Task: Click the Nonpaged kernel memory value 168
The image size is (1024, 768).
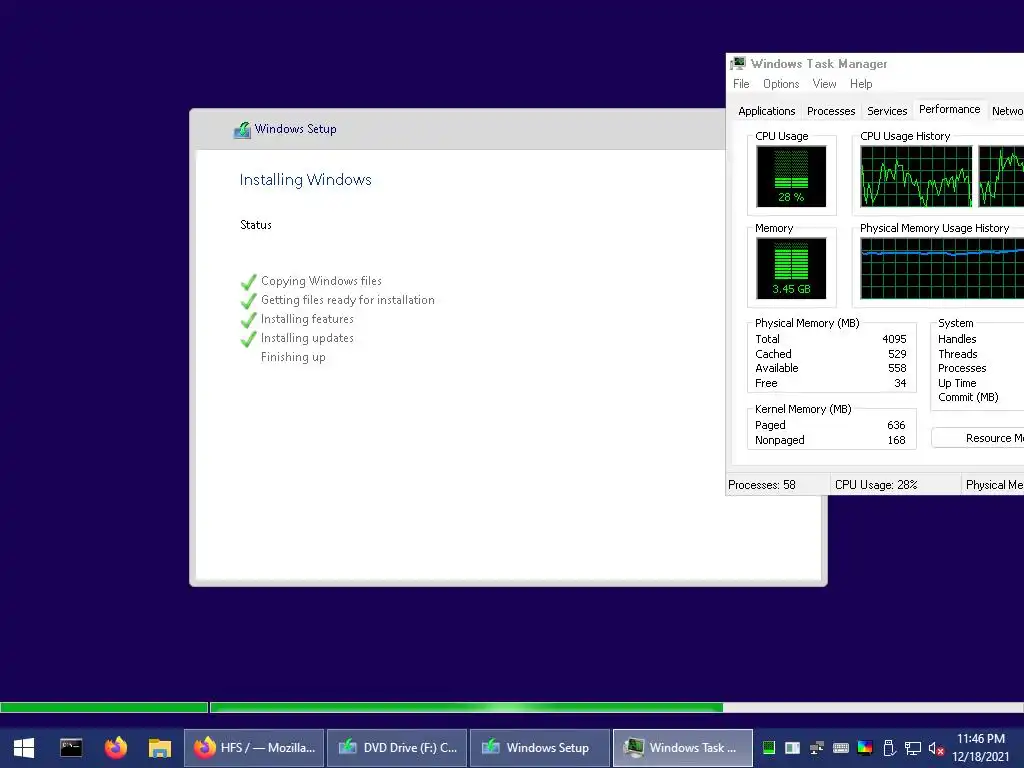Action: [896, 440]
